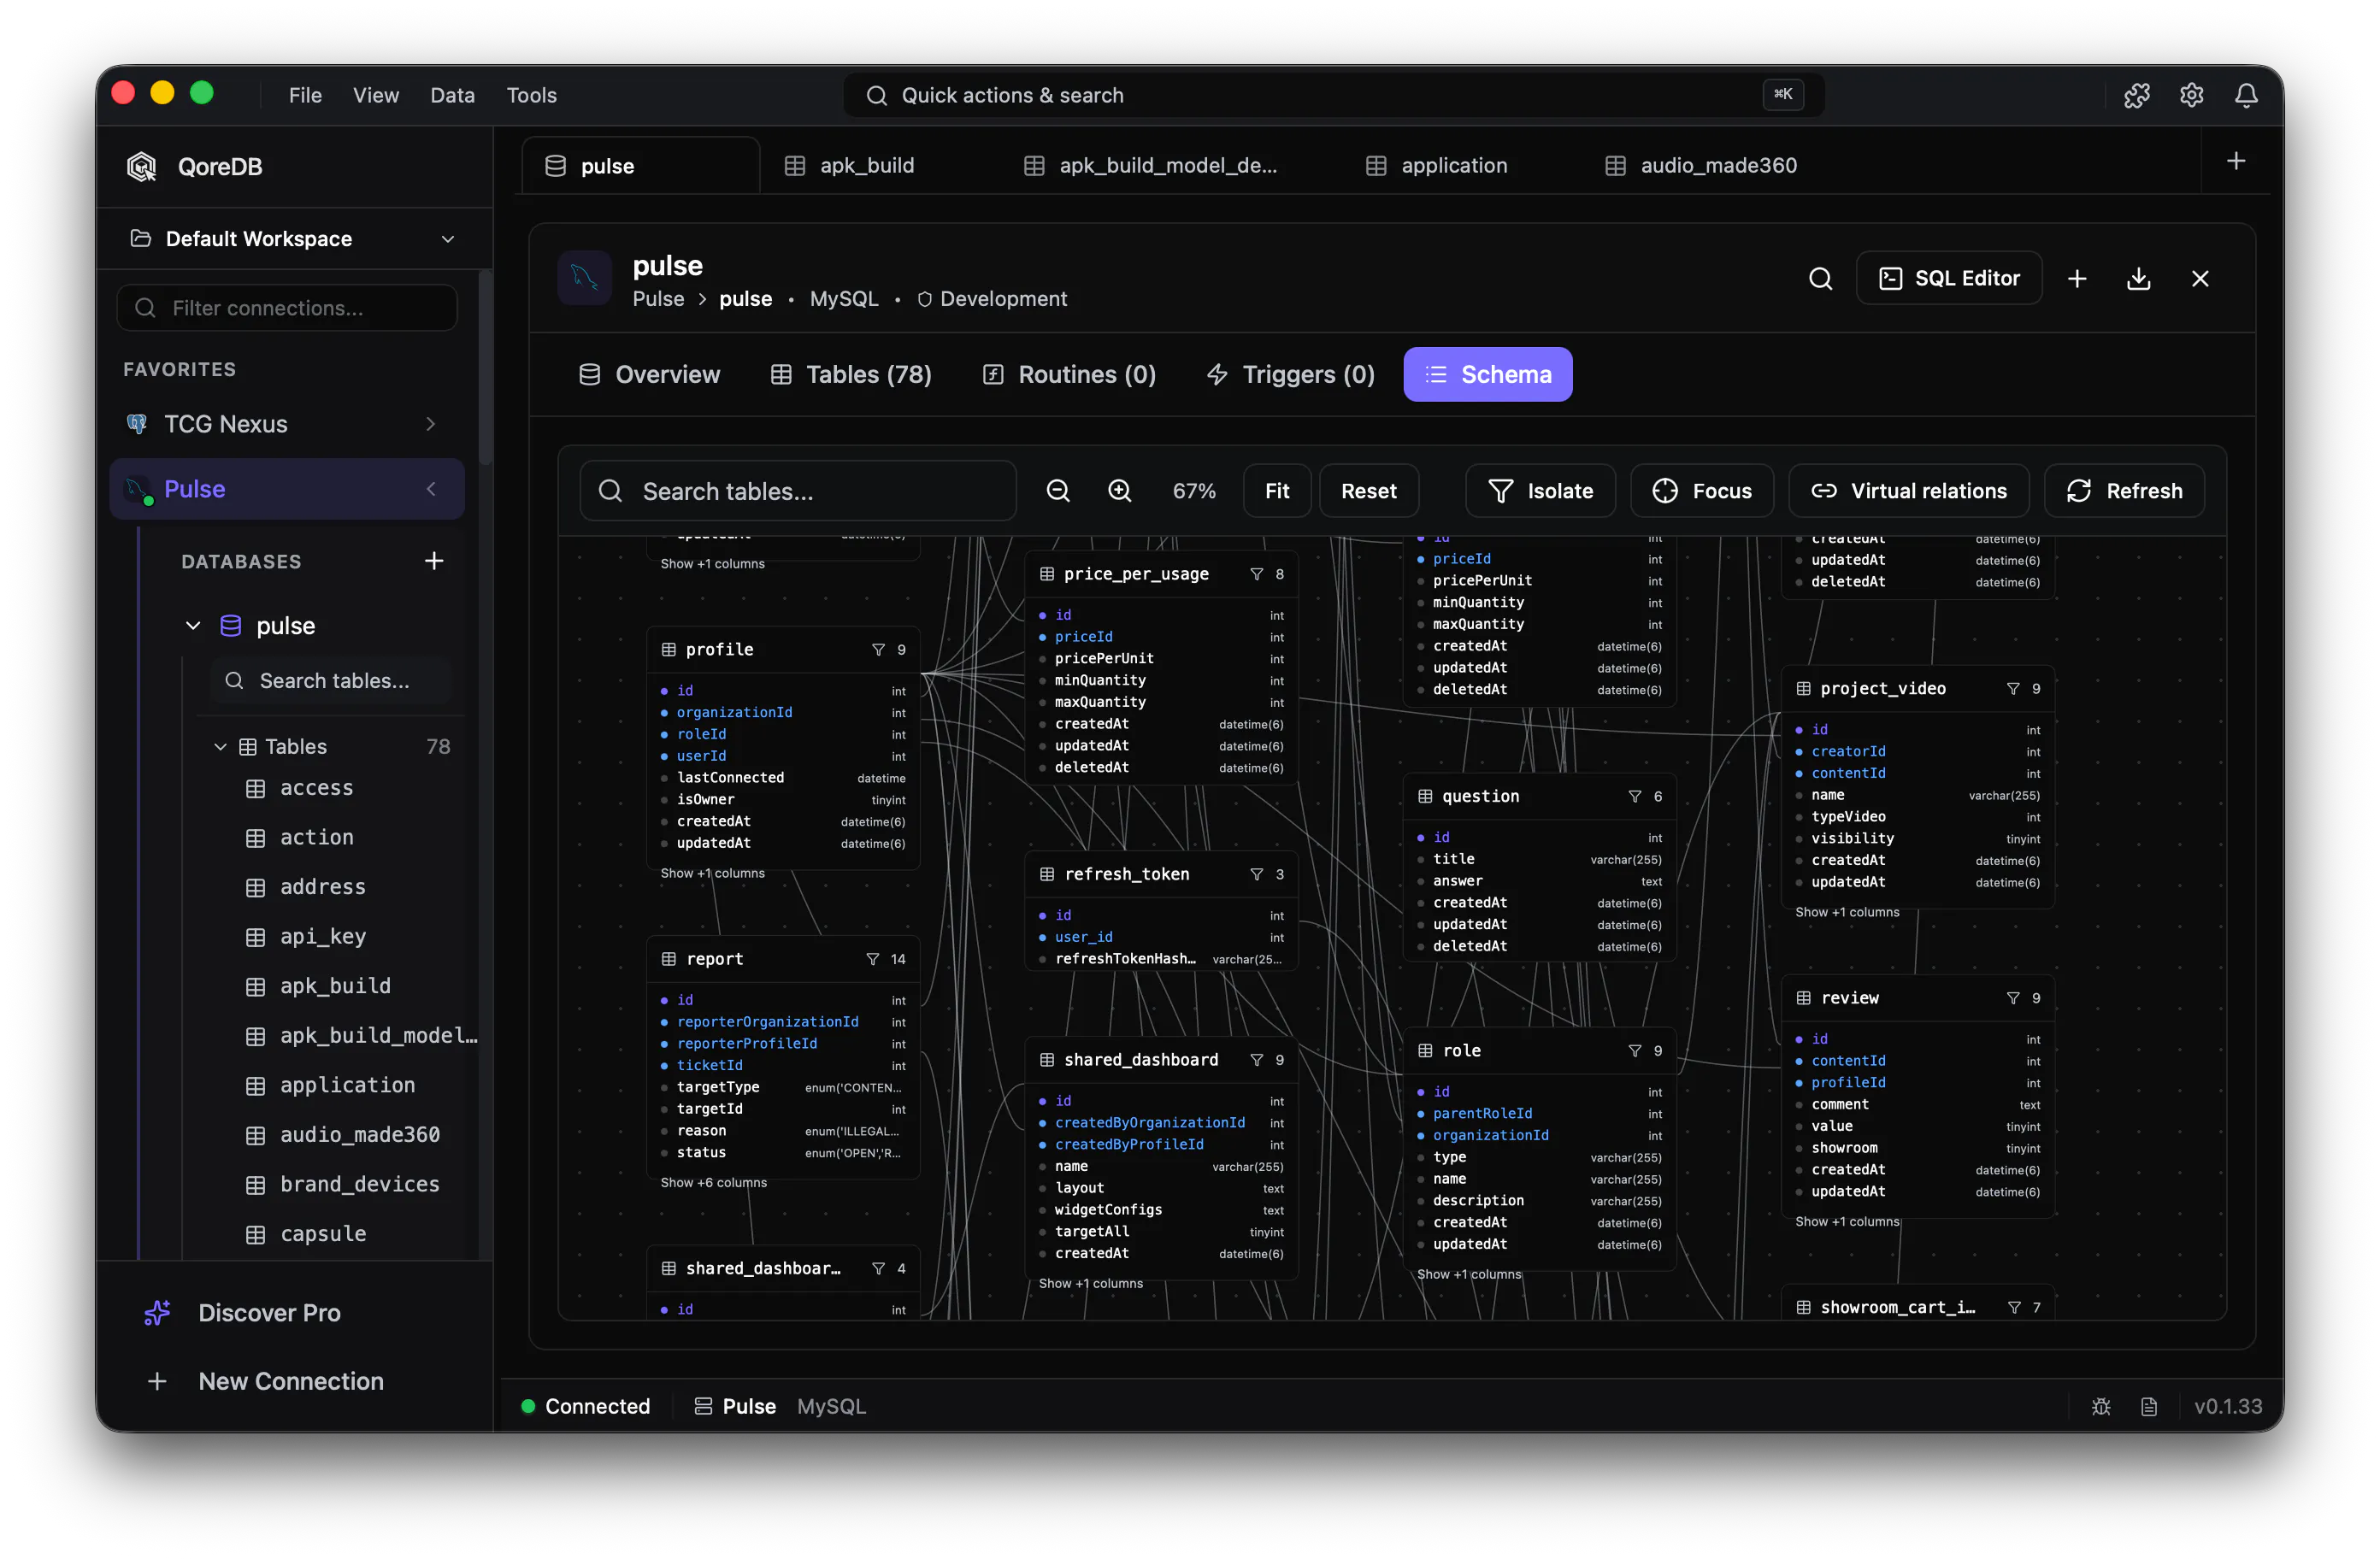2380x1559 pixels.
Task: Select the api_key table in tree
Action: tap(322, 937)
